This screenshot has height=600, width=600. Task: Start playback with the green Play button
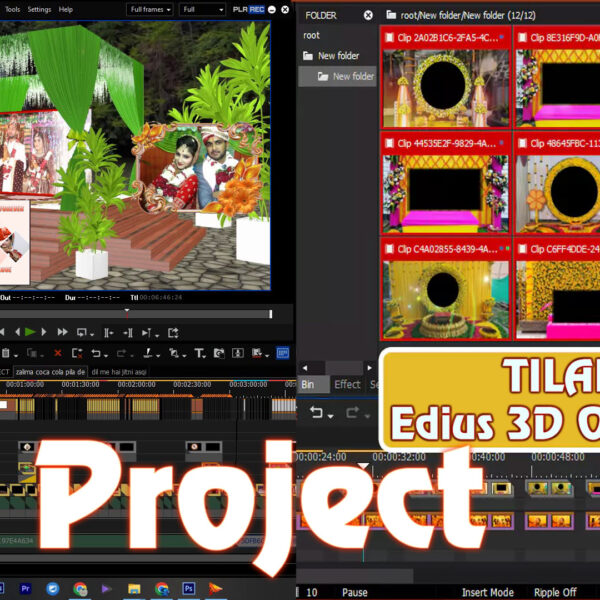(x=30, y=332)
